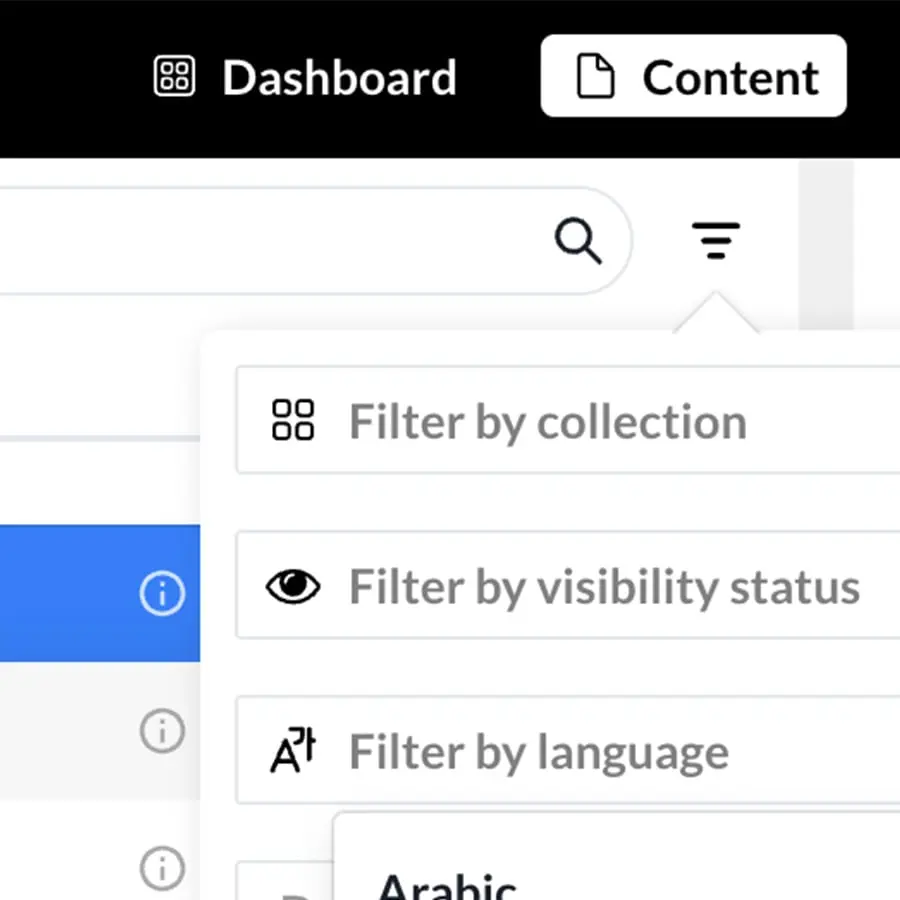The image size is (900, 900).
Task: Click the language translate icon
Action: [x=293, y=752]
